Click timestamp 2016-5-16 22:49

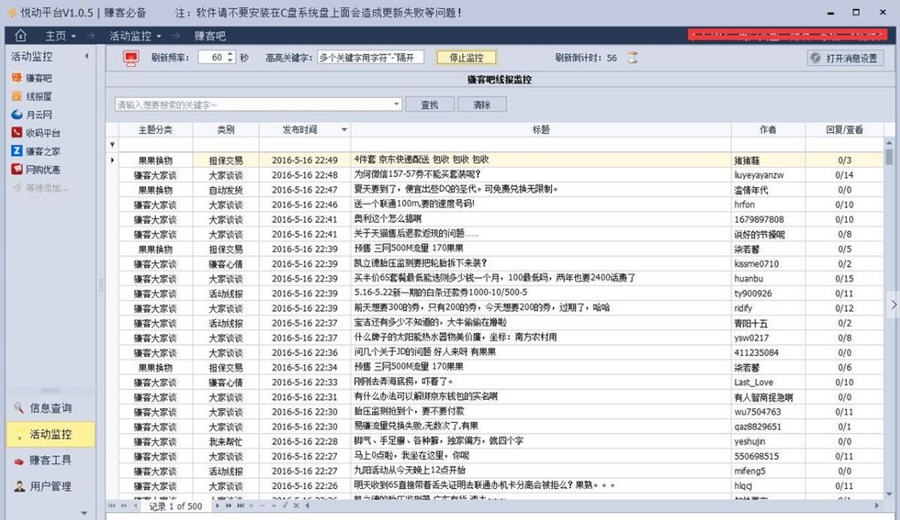[x=304, y=160]
